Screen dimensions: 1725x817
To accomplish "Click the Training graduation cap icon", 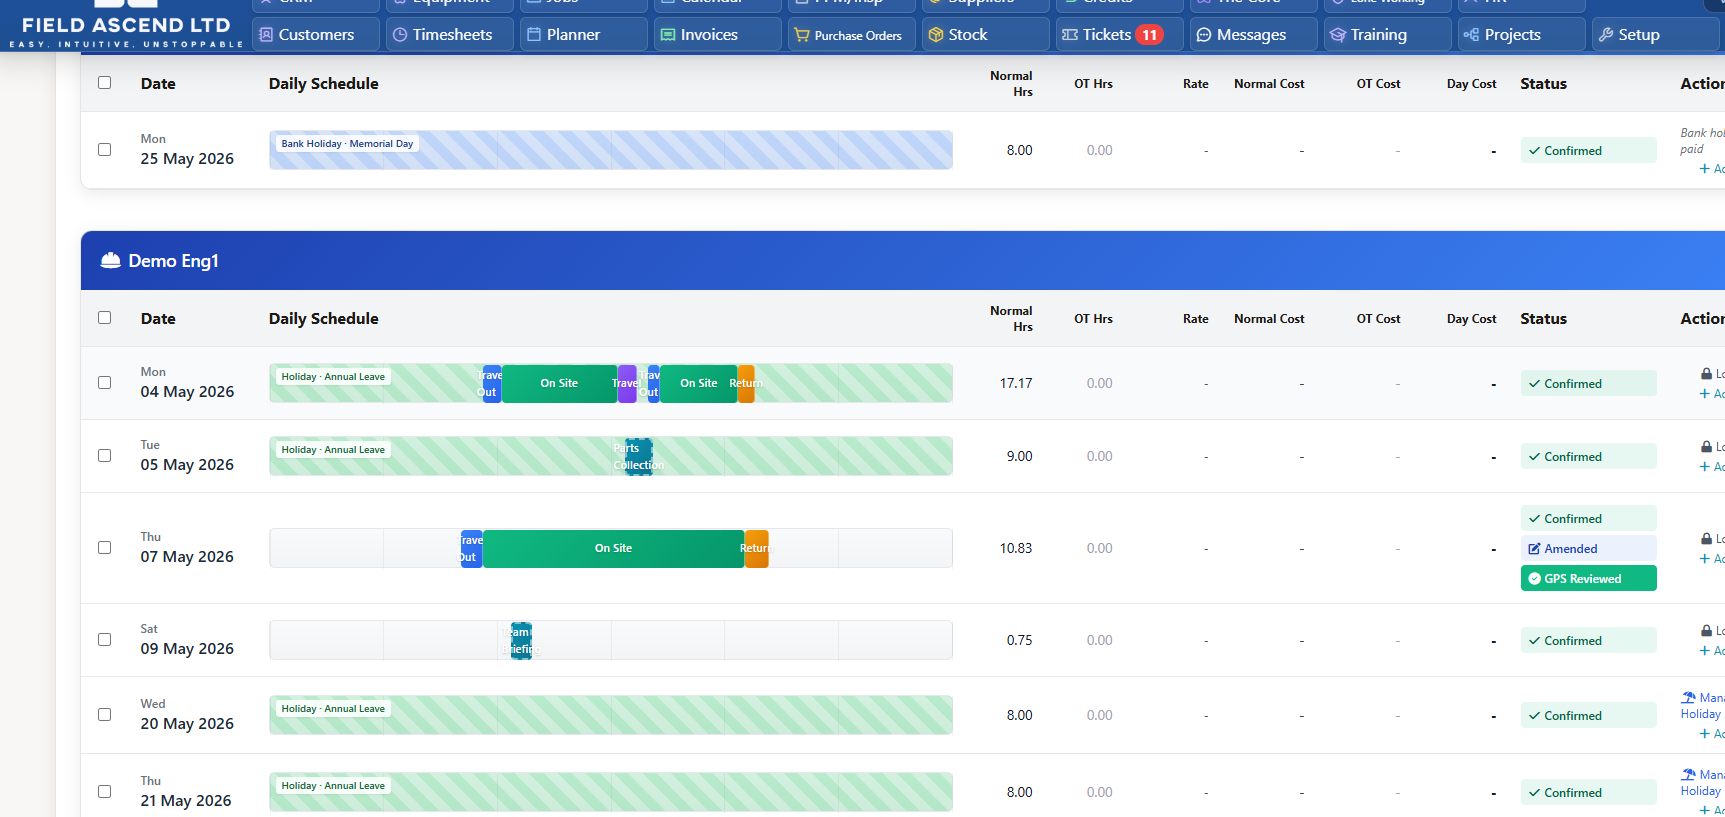I will [1338, 35].
